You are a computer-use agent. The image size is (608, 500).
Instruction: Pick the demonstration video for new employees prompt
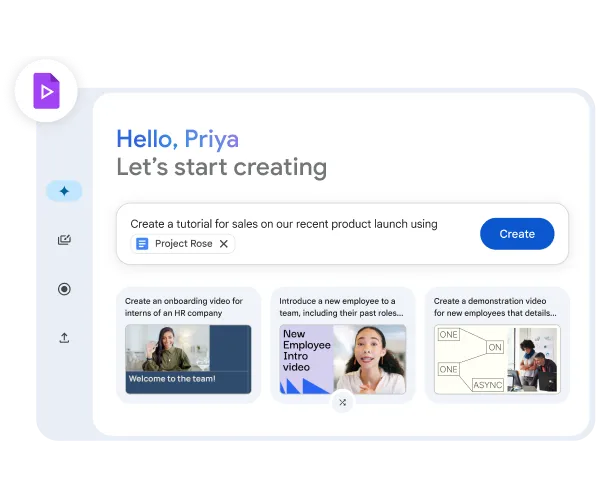pos(496,306)
